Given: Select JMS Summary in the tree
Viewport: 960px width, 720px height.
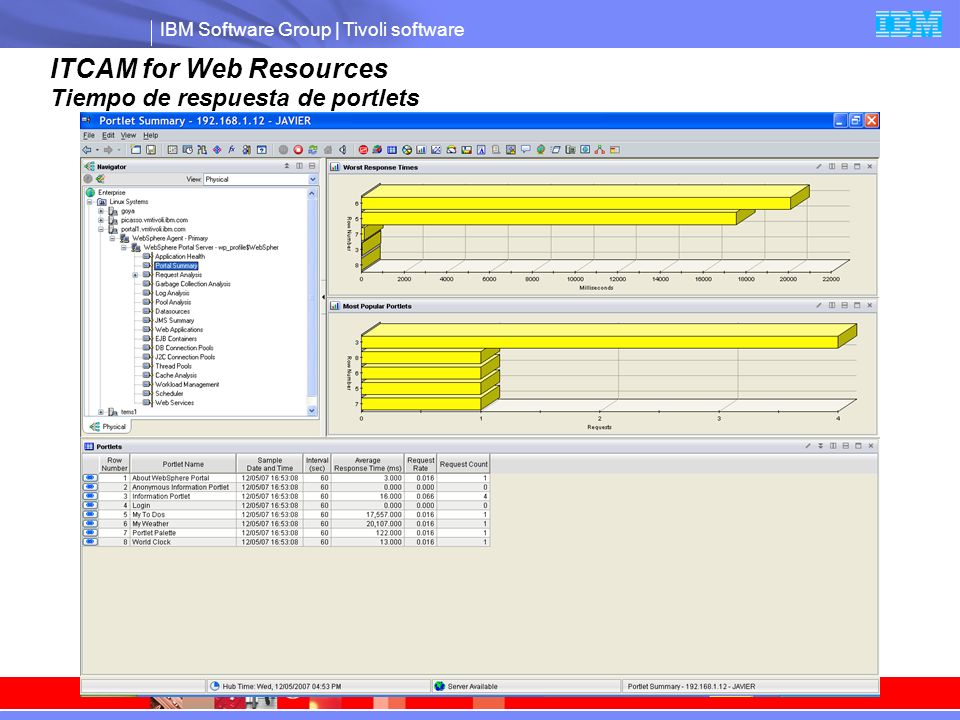Looking at the screenshot, I should (174, 321).
